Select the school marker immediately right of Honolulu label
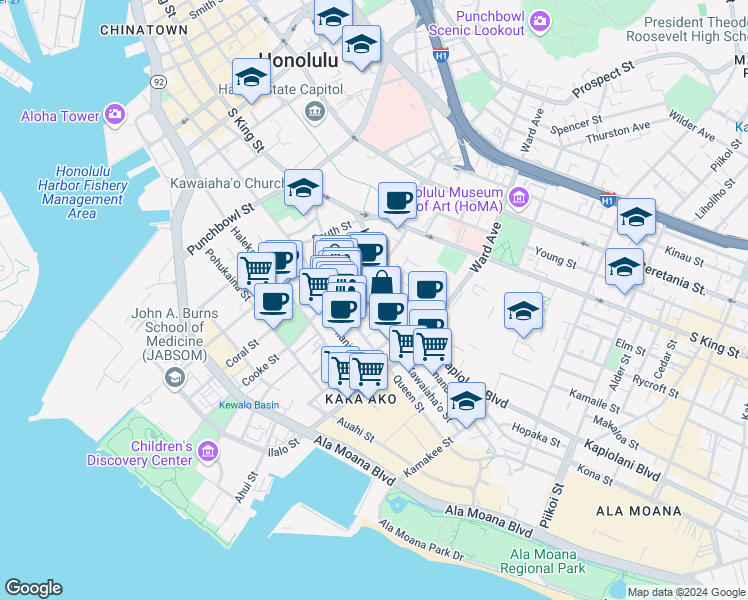Image resolution: width=748 pixels, height=600 pixels. coord(362,47)
